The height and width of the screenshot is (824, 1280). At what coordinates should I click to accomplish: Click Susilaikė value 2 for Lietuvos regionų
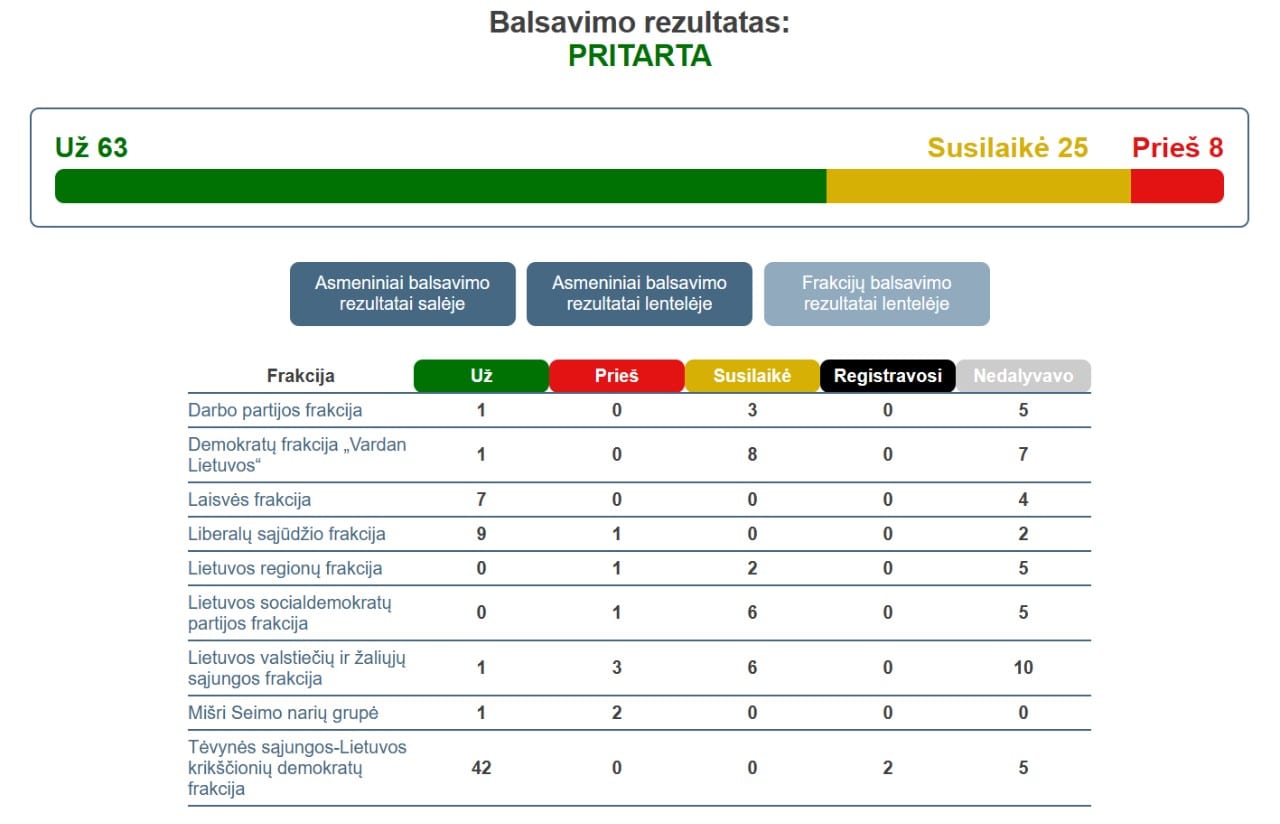(752, 568)
